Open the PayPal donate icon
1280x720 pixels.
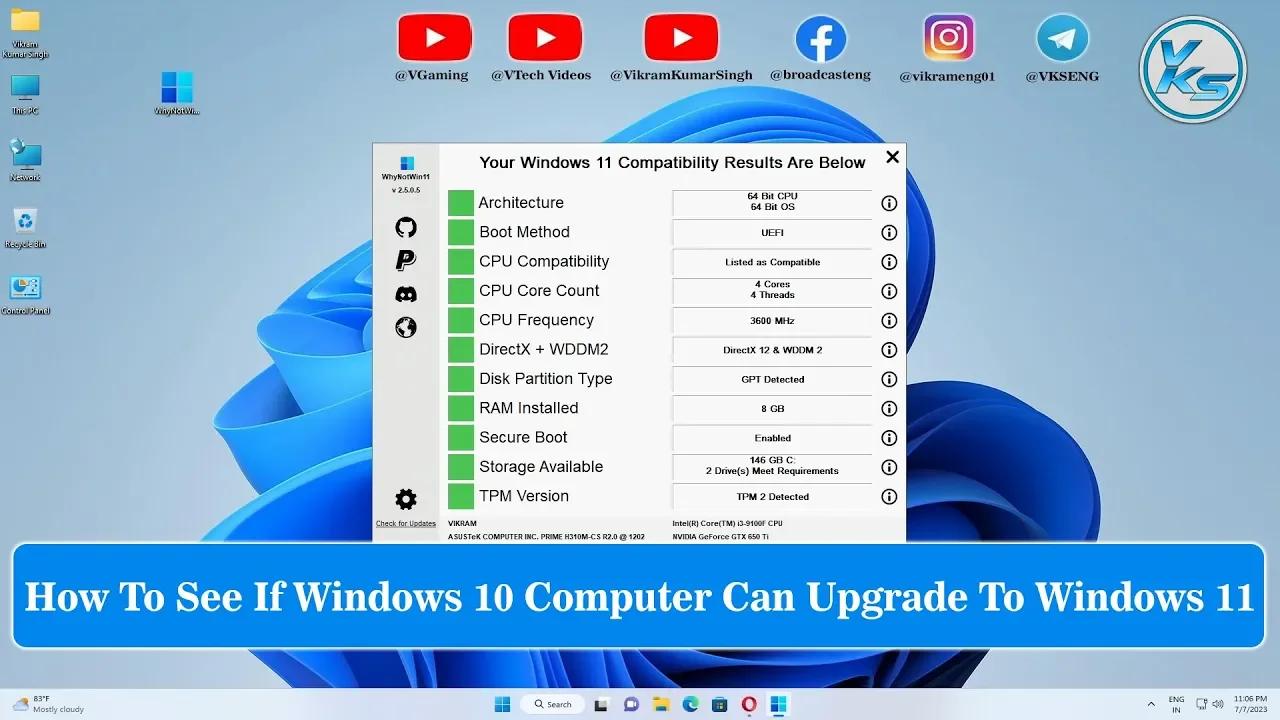coord(405,260)
